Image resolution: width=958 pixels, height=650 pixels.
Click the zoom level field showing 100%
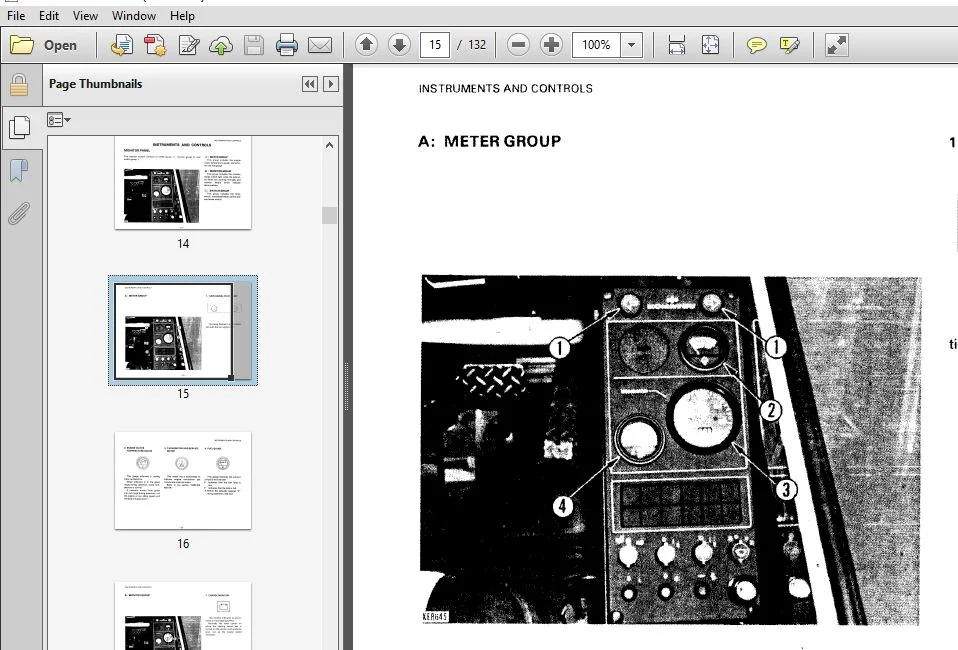[596, 45]
